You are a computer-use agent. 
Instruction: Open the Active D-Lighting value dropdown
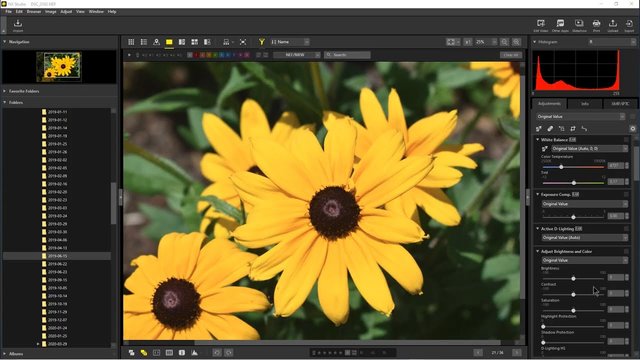[x=584, y=238]
